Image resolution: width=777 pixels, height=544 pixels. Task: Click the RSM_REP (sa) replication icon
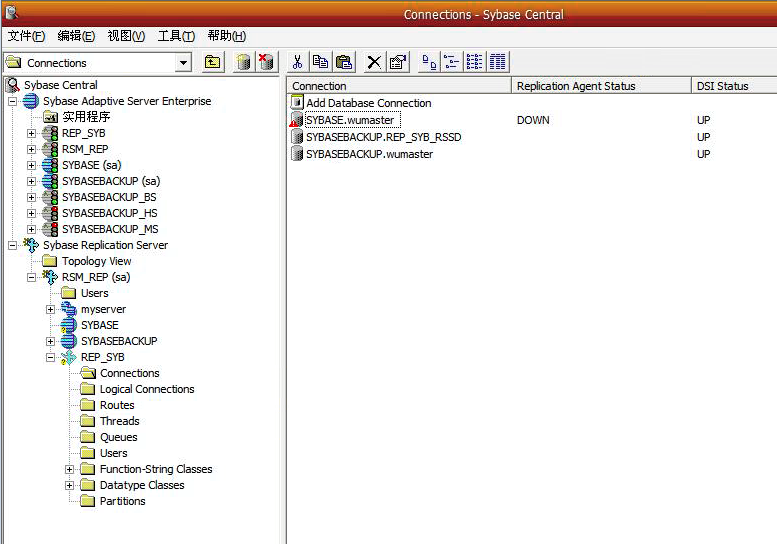[50, 277]
